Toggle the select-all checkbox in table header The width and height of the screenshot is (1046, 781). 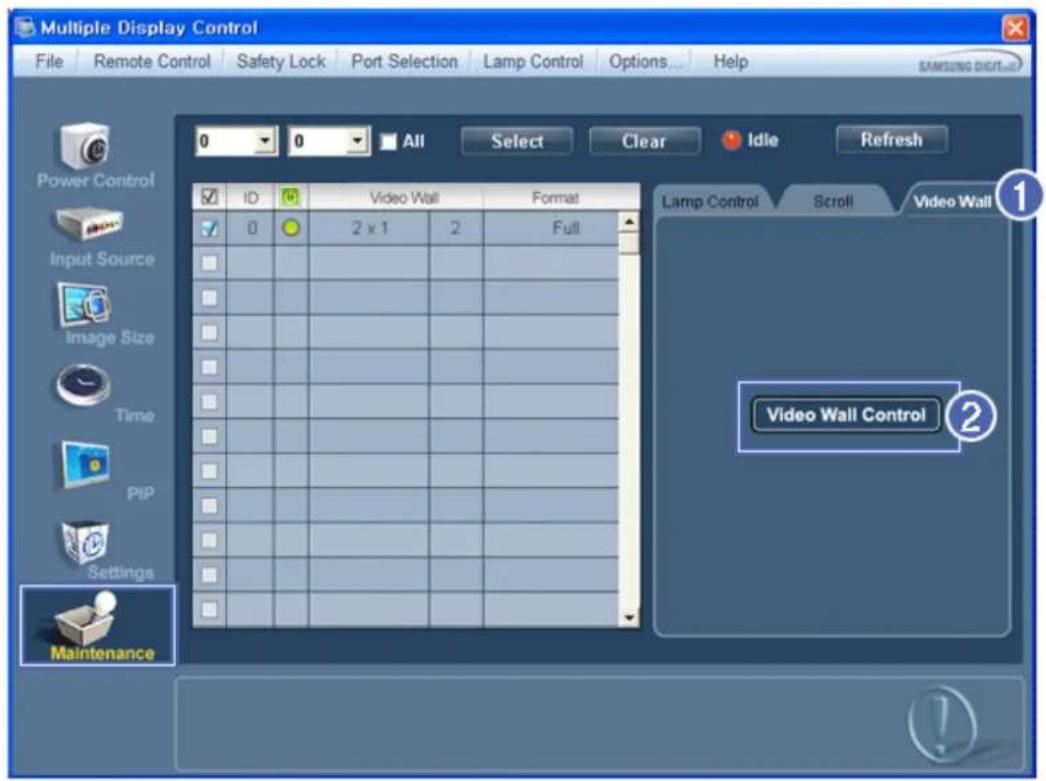click(x=209, y=197)
